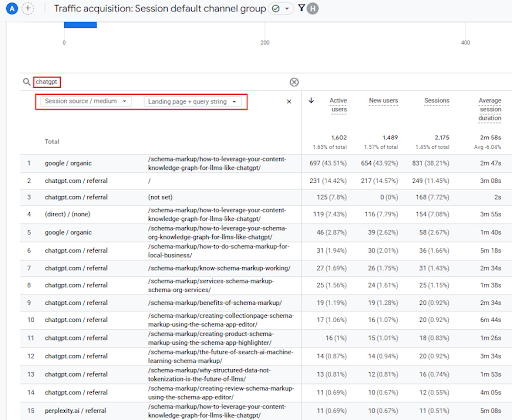Open the green check status dropdown beside title
512x420 pixels.
pyautogui.click(x=281, y=9)
